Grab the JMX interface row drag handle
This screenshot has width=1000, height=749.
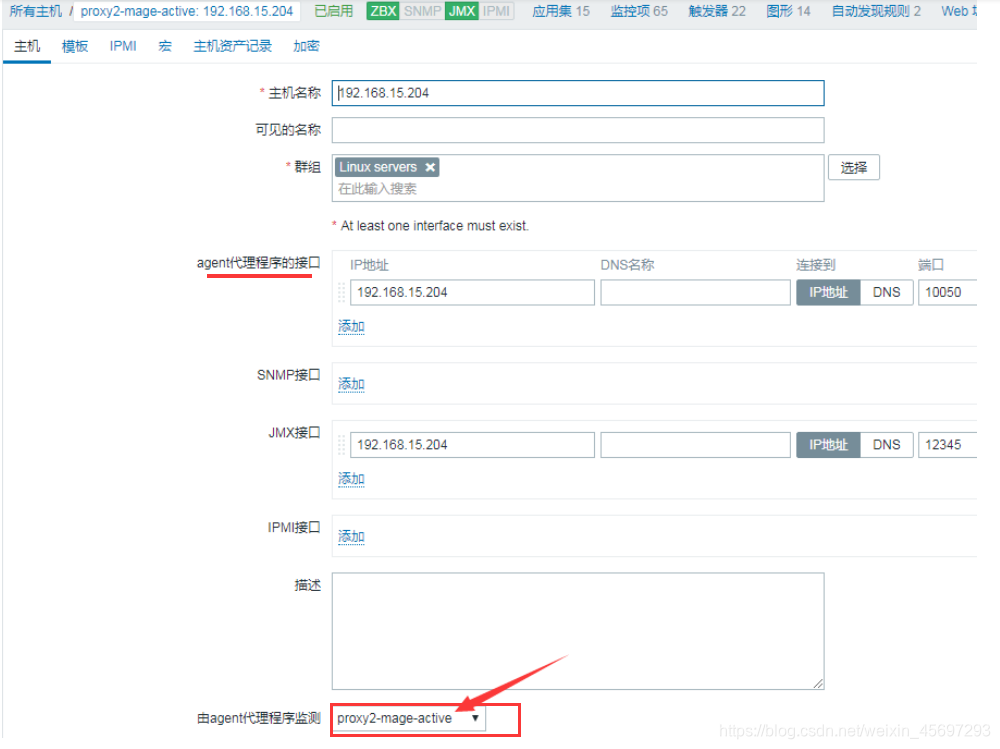(341, 445)
